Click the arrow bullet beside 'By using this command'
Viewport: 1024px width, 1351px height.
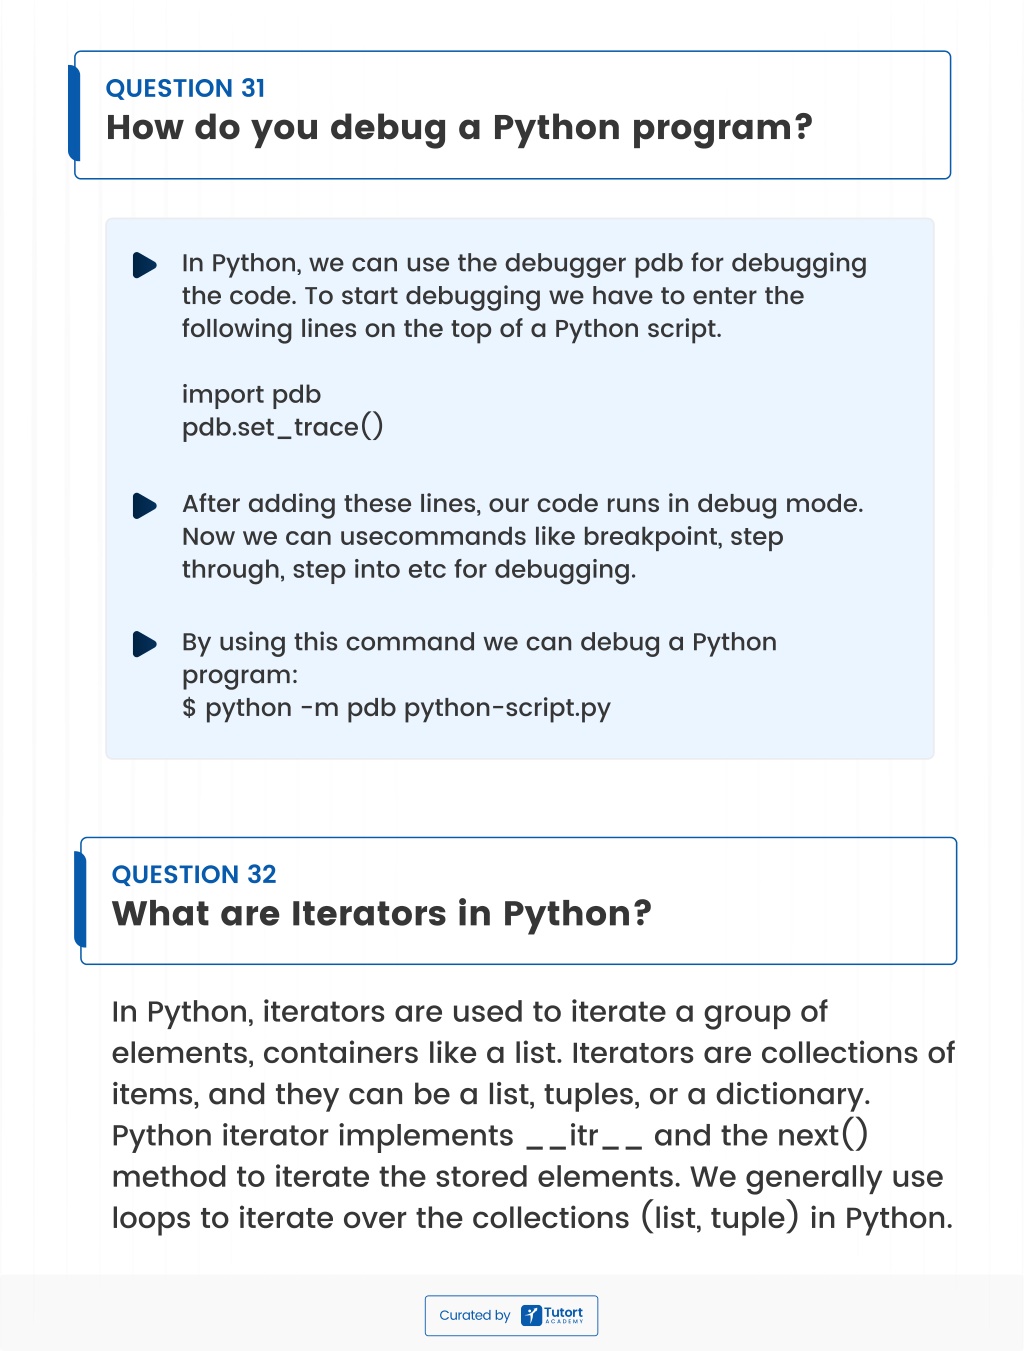click(x=145, y=644)
